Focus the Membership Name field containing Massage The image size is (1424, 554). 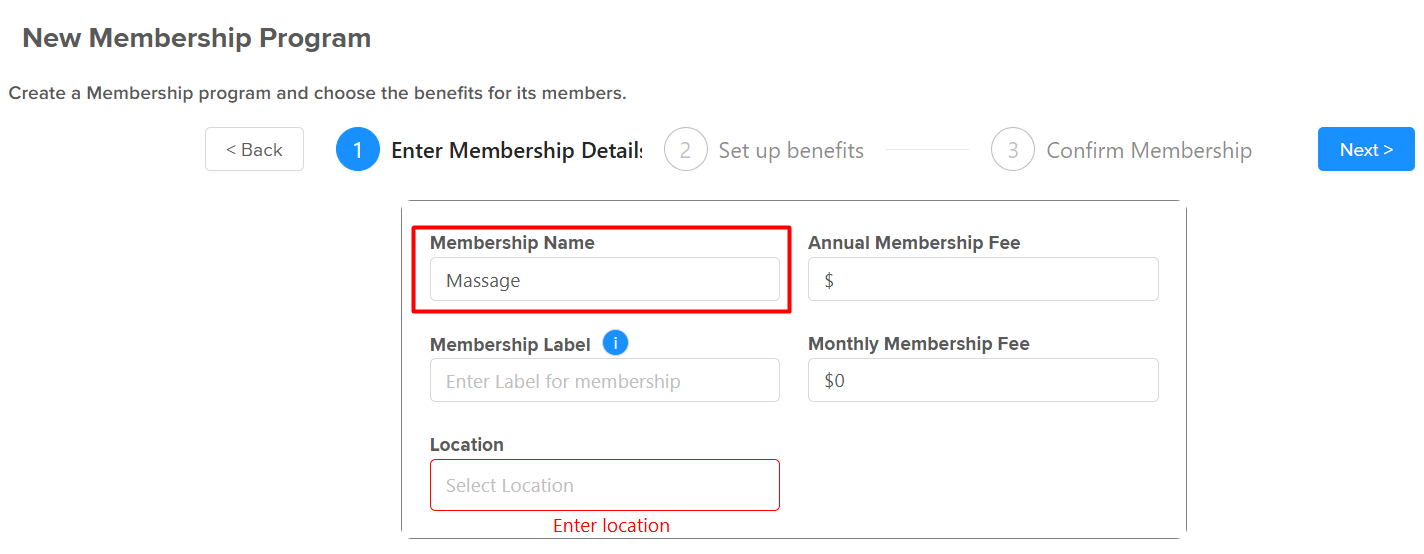coord(605,279)
